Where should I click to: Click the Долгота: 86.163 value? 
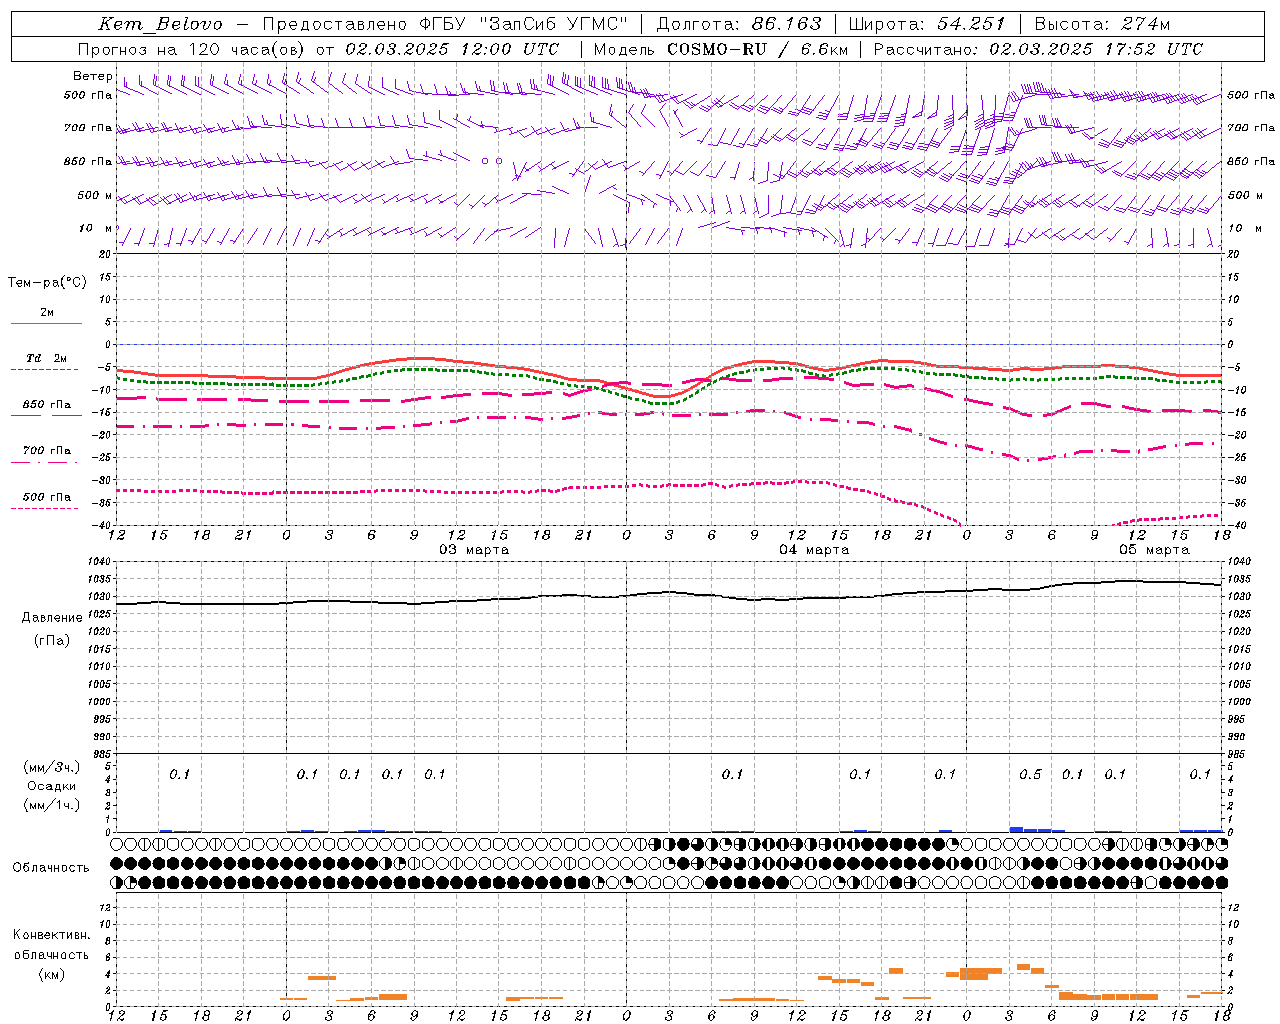(x=738, y=24)
